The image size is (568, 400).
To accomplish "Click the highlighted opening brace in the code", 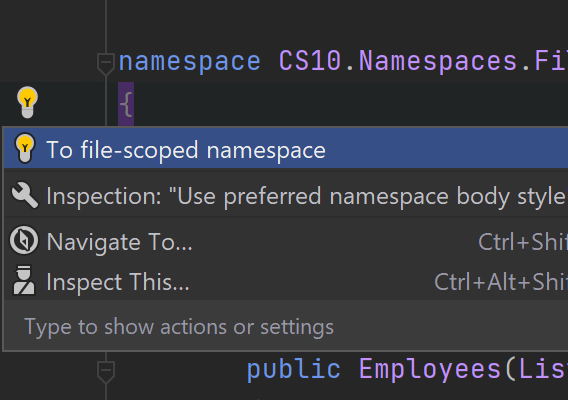I will coord(126,104).
